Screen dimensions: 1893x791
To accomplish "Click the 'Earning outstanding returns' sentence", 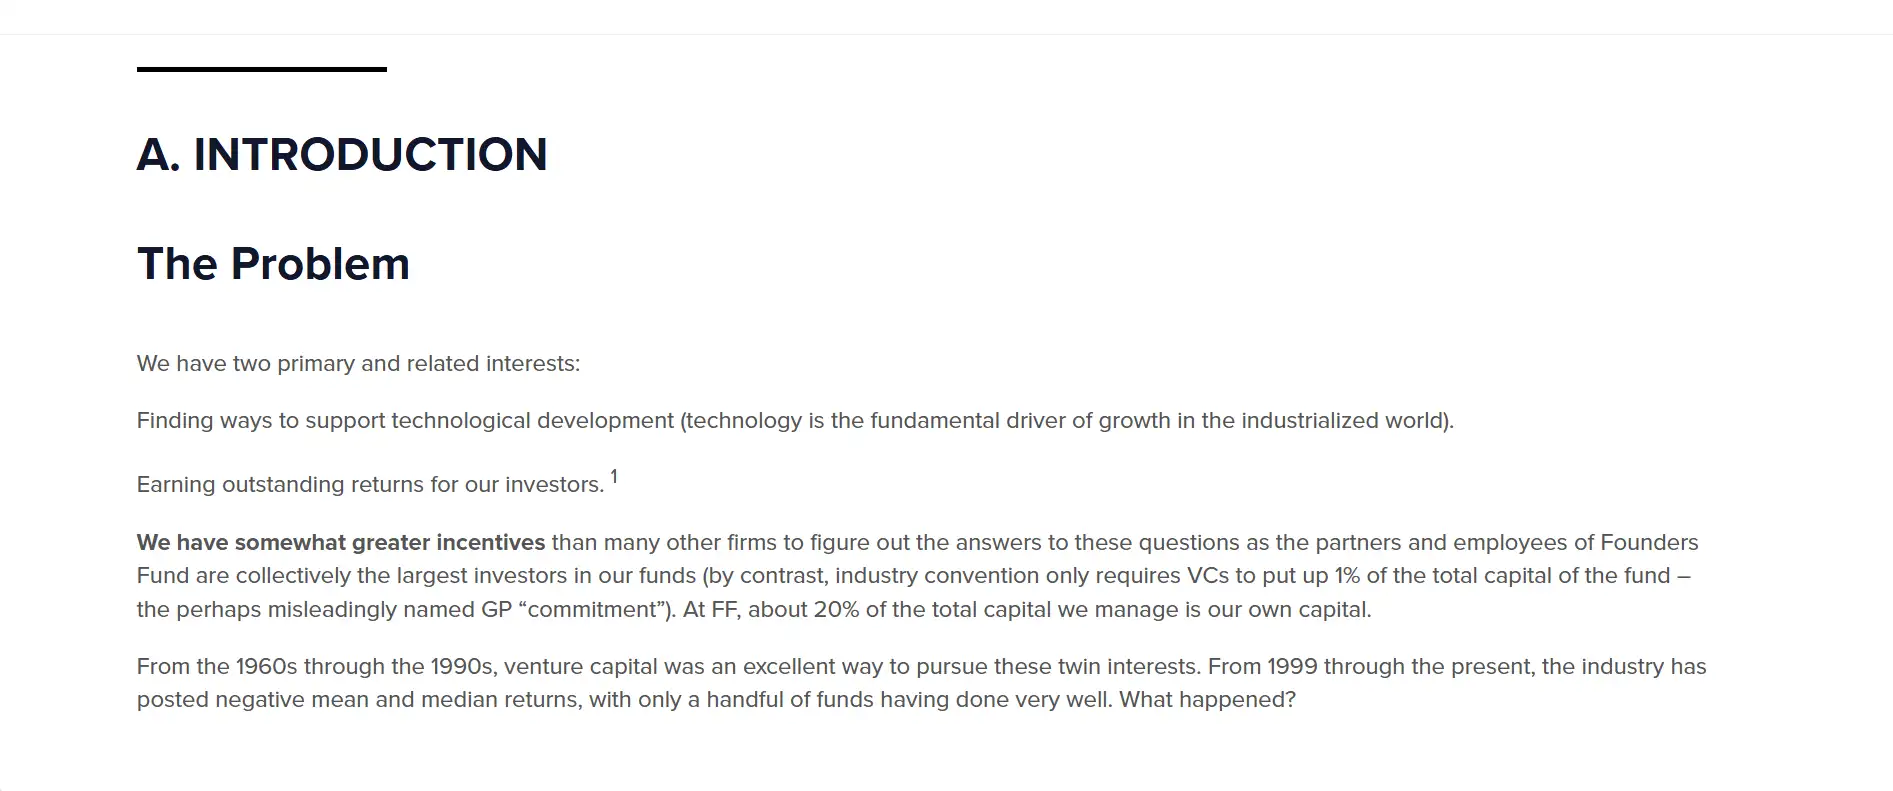I will (x=370, y=485).
